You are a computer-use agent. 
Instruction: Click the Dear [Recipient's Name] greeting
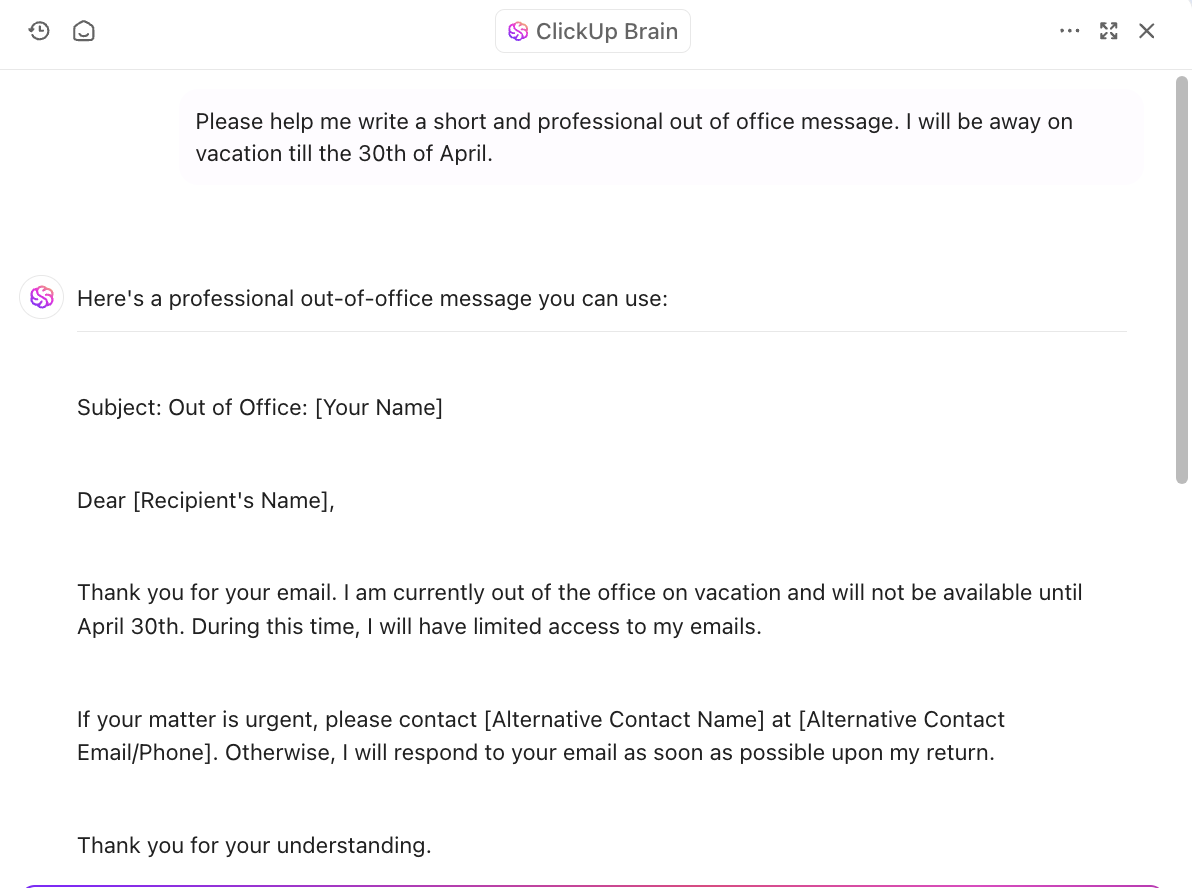pyautogui.click(x=205, y=500)
